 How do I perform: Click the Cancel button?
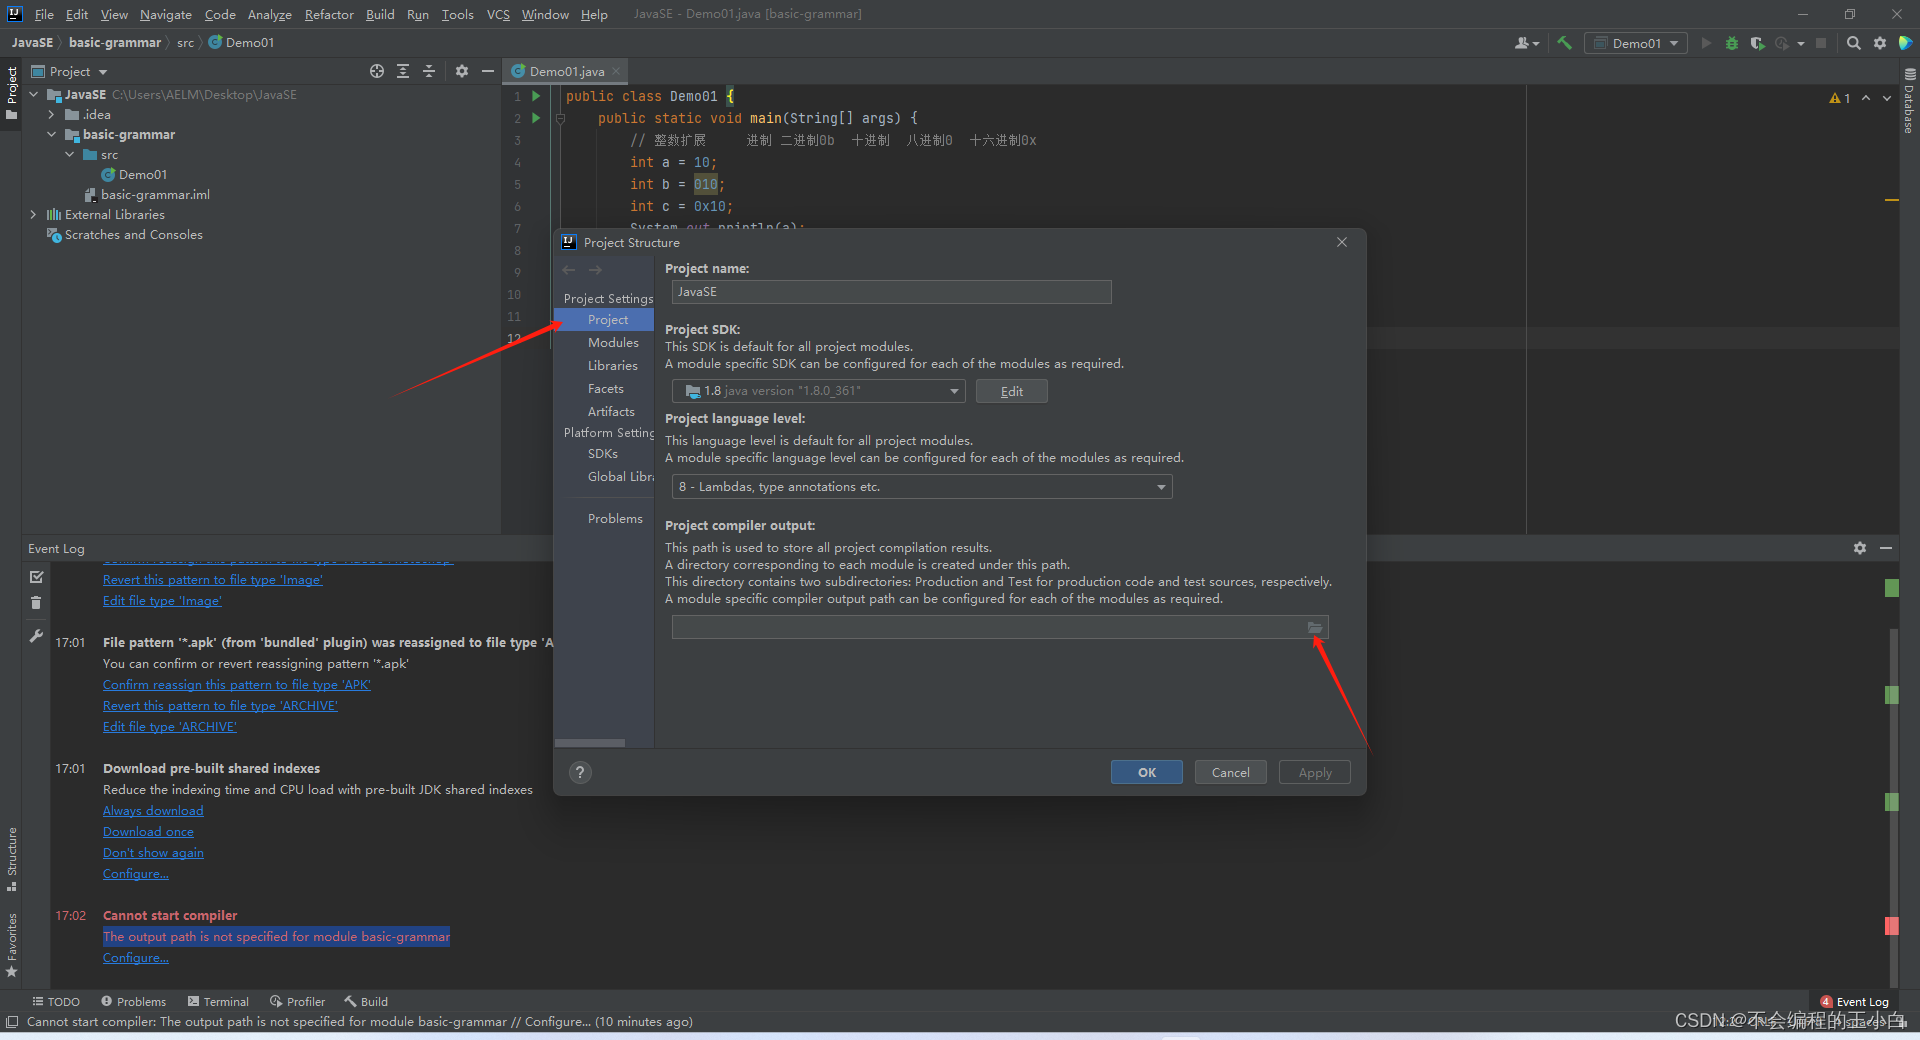point(1230,772)
